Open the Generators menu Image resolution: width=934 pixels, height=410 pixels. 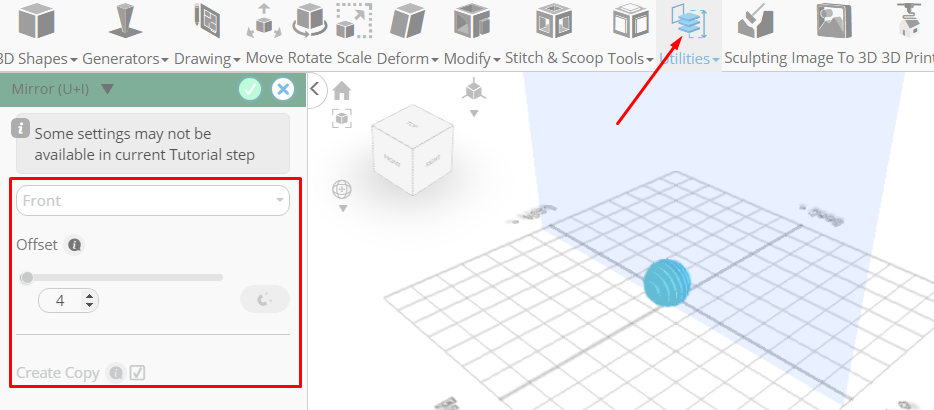(125, 58)
